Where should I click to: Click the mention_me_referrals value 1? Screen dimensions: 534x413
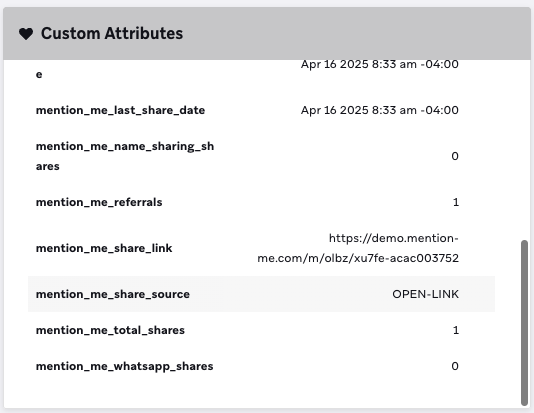(x=456, y=202)
